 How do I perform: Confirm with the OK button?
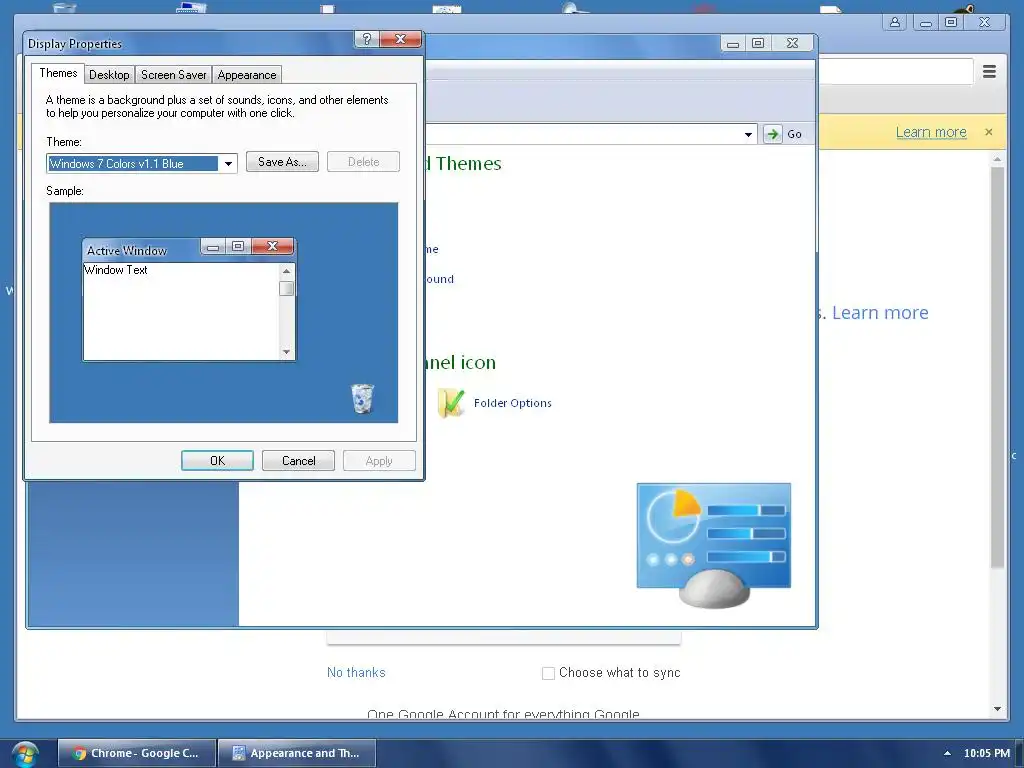tap(217, 460)
